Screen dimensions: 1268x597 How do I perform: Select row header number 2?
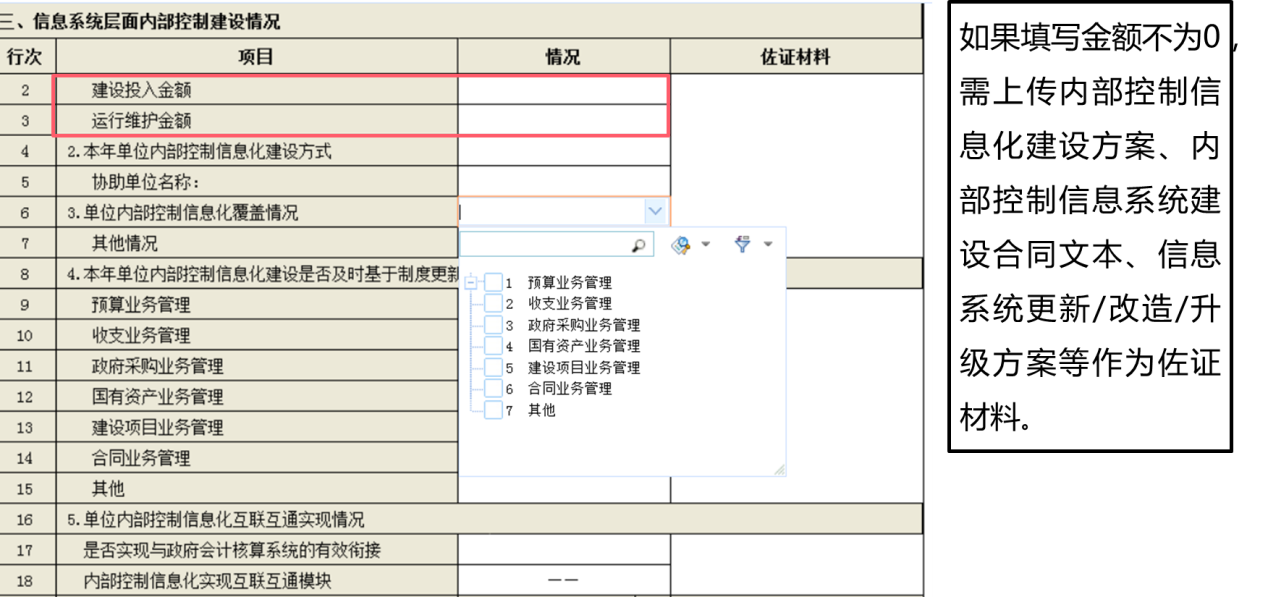point(27,90)
